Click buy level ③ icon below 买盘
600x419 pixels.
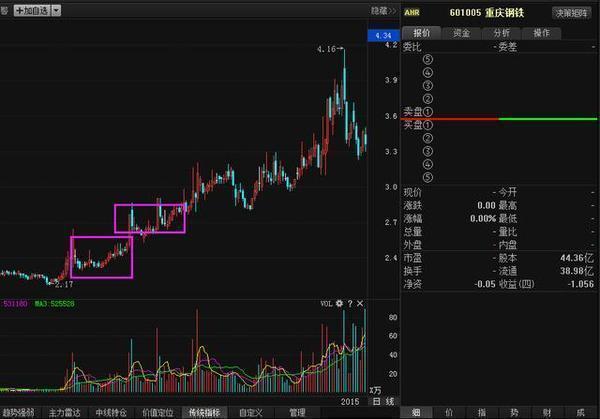tap(428, 151)
